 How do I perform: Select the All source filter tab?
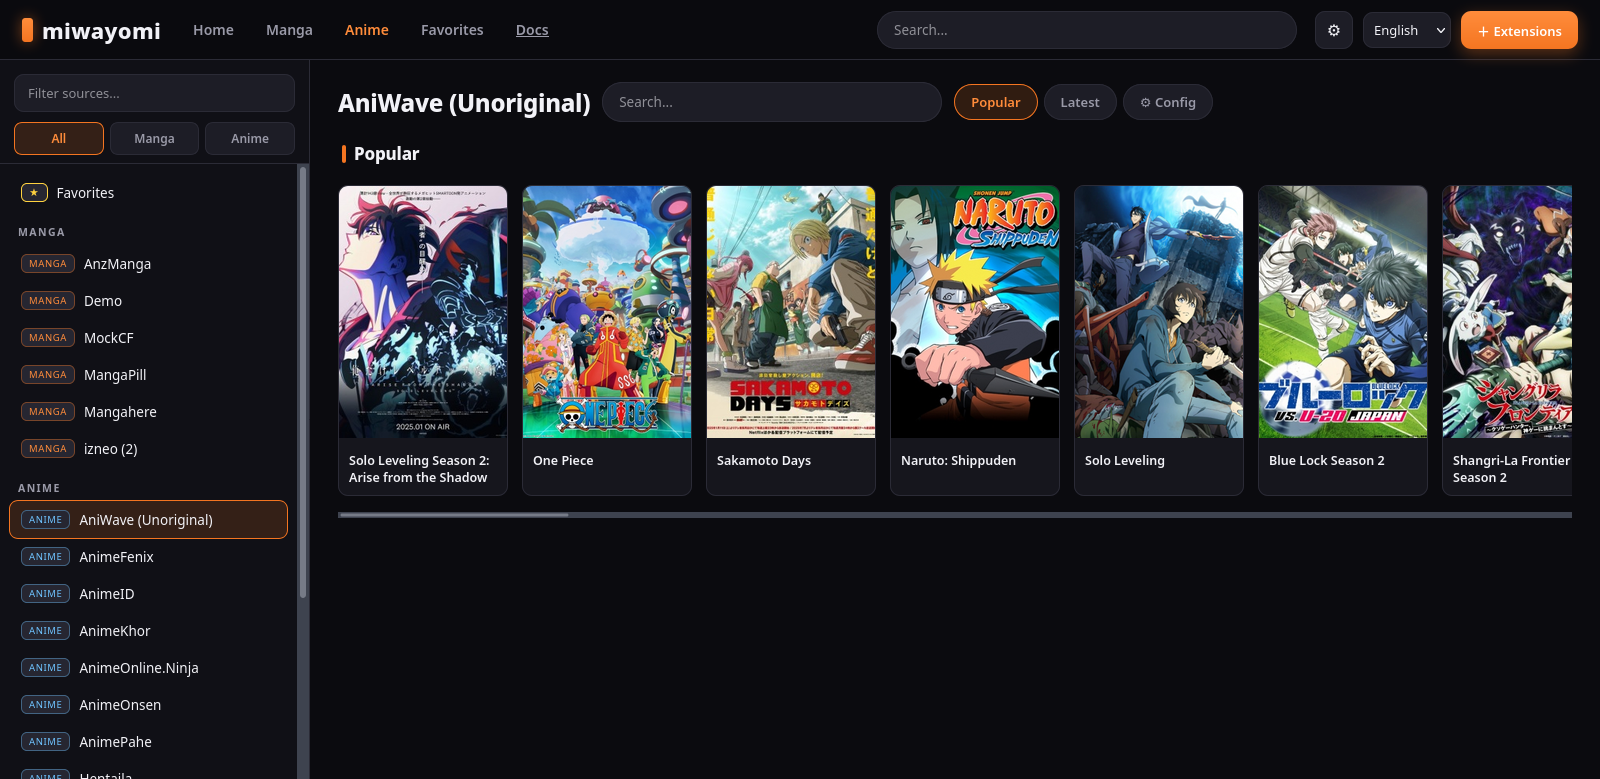59,138
